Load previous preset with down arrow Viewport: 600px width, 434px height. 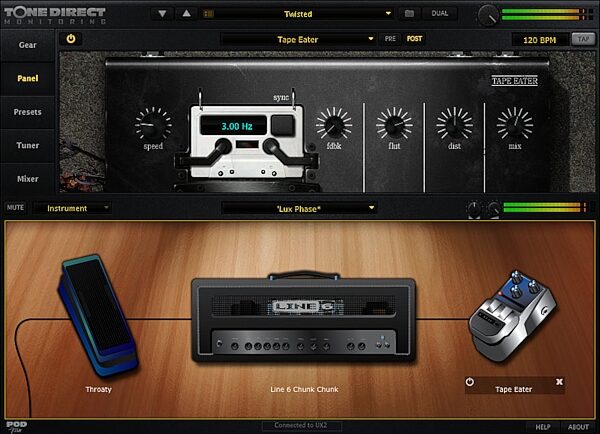162,14
